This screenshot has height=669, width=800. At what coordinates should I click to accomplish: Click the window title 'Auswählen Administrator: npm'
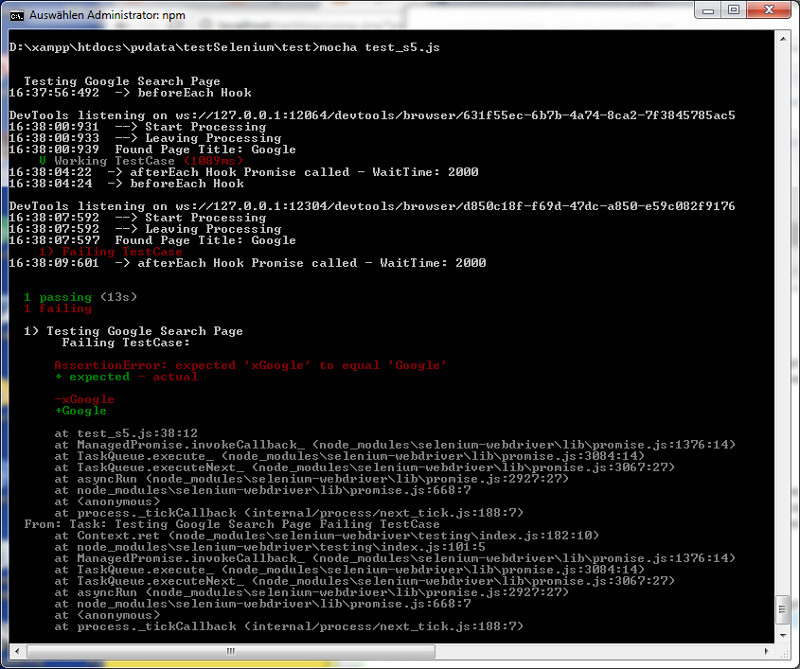pos(107,15)
